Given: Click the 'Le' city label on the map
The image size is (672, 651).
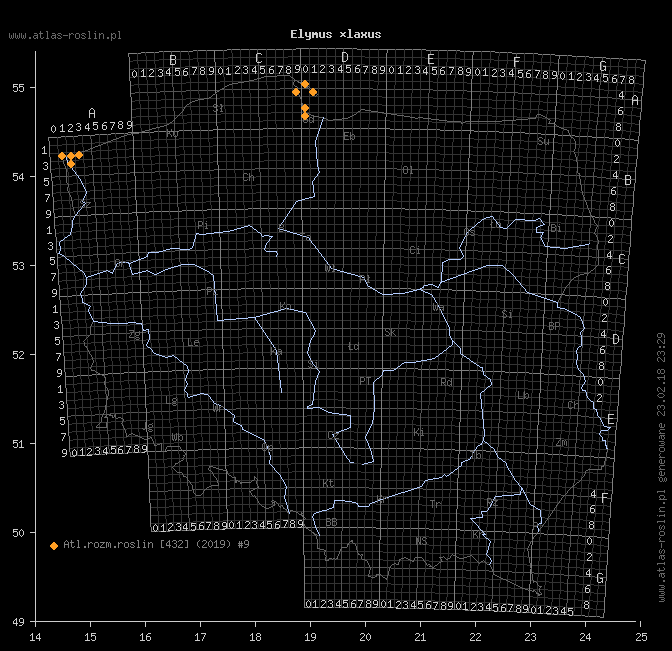Looking at the screenshot, I should coord(193,342).
